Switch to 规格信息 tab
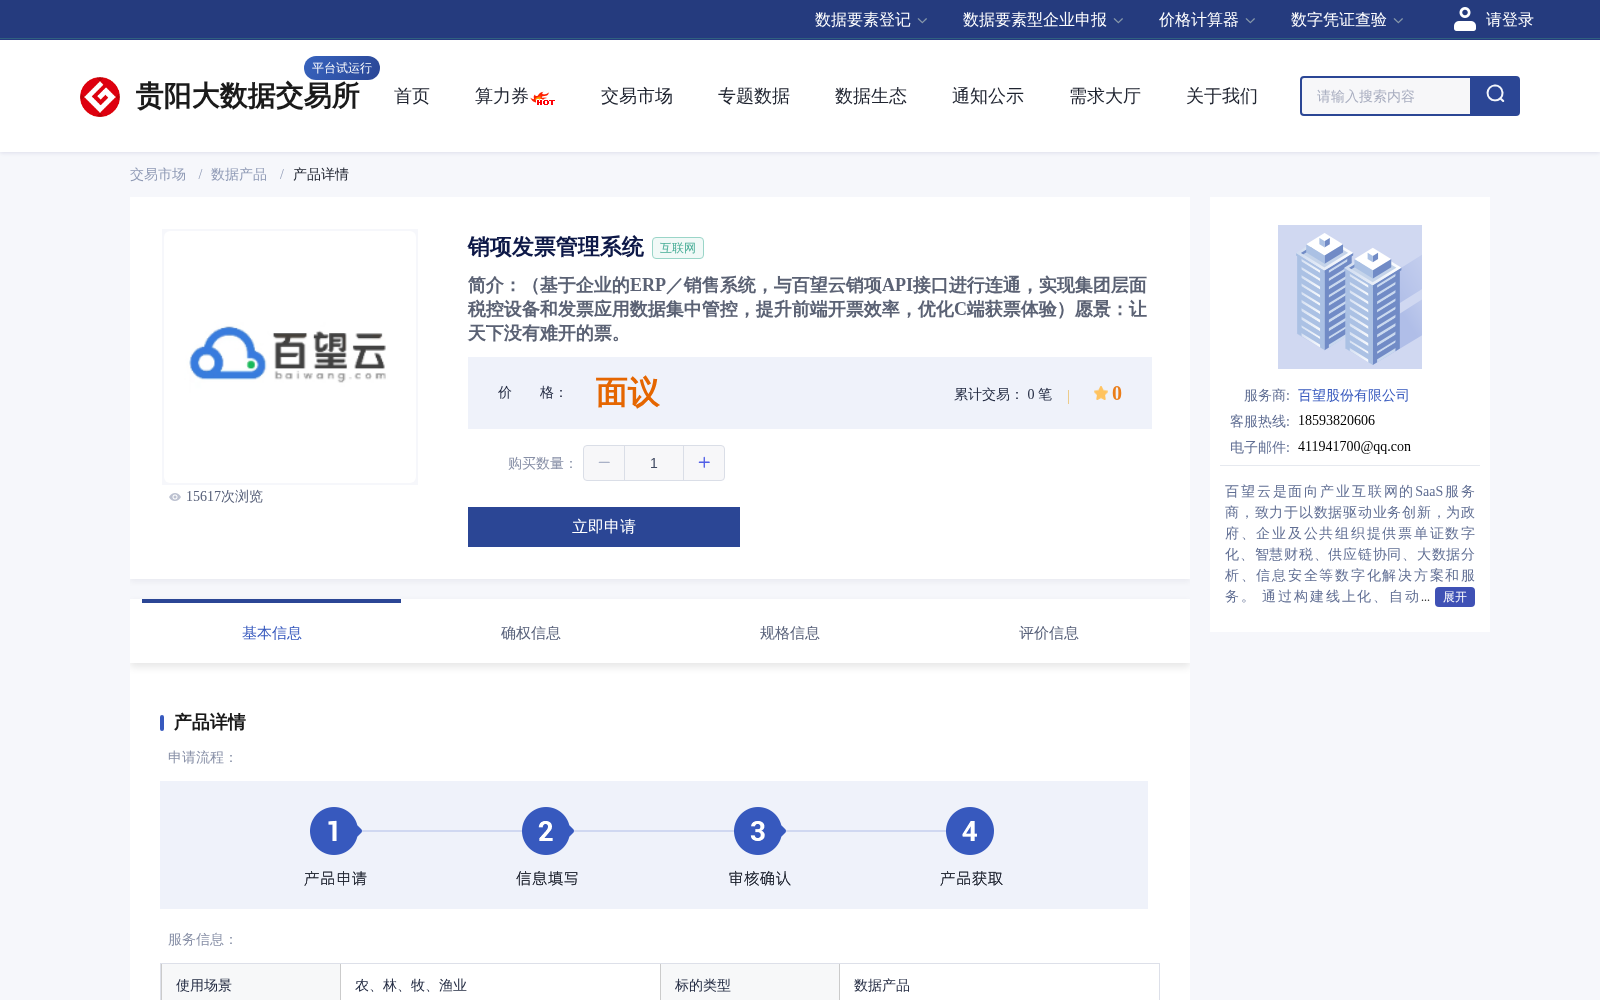Viewport: 1600px width, 1000px height. coord(790,633)
